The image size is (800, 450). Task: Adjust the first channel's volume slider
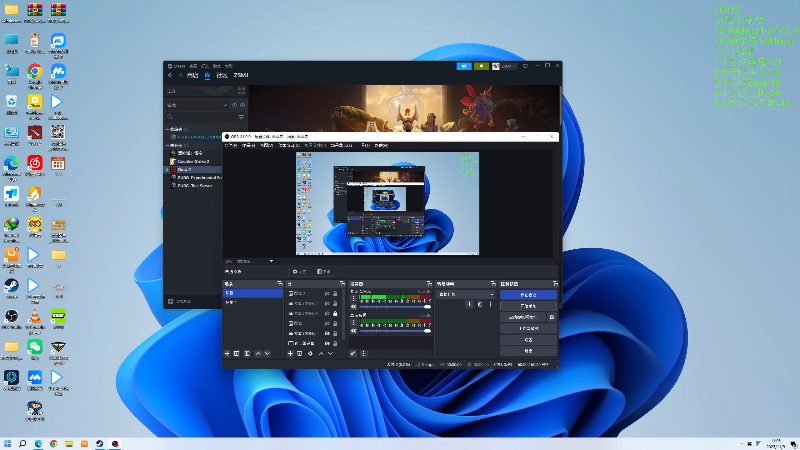[x=427, y=309]
